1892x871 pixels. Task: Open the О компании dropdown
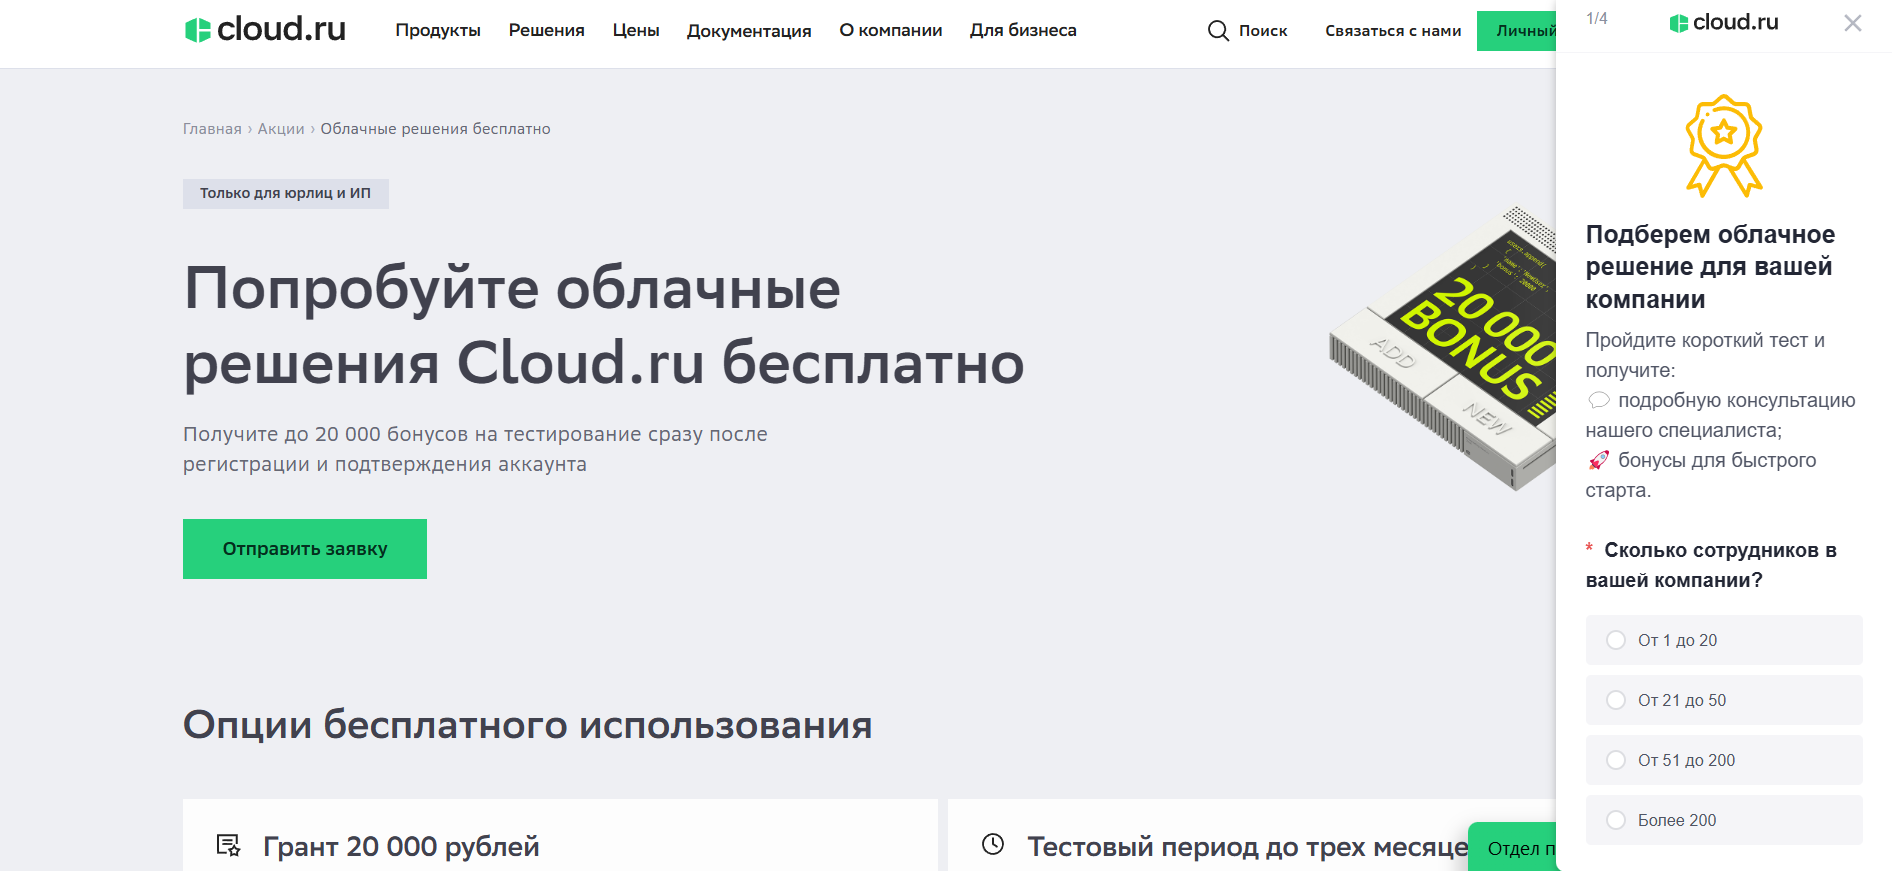[x=890, y=31]
